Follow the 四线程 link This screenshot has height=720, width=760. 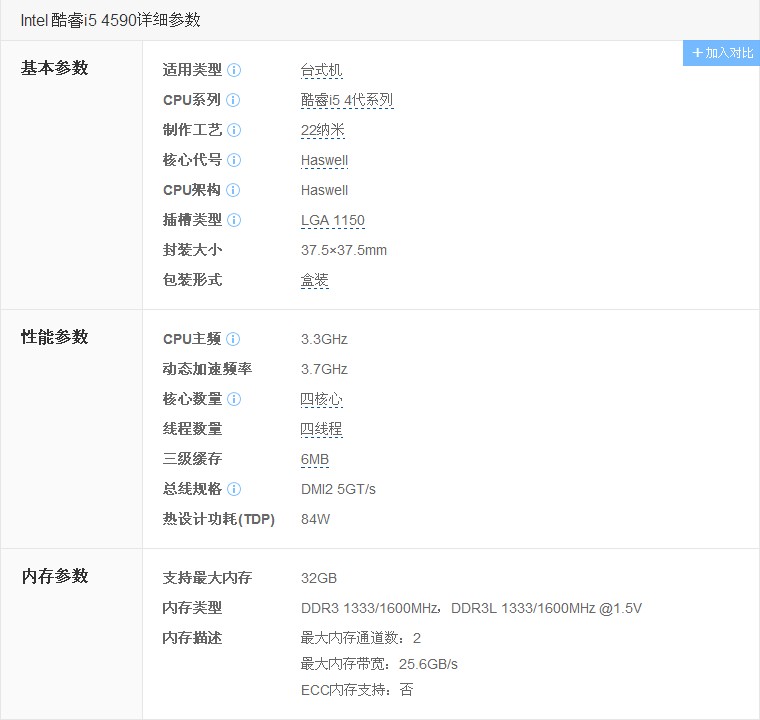321,430
